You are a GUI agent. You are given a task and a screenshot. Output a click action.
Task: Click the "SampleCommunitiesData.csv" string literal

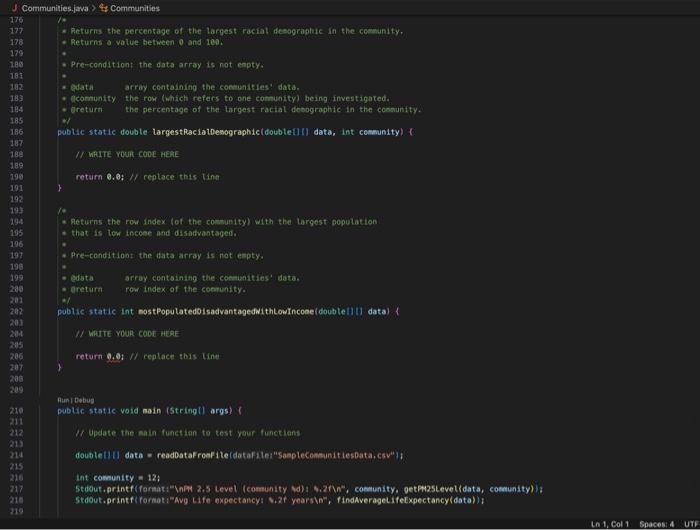tap(335, 455)
